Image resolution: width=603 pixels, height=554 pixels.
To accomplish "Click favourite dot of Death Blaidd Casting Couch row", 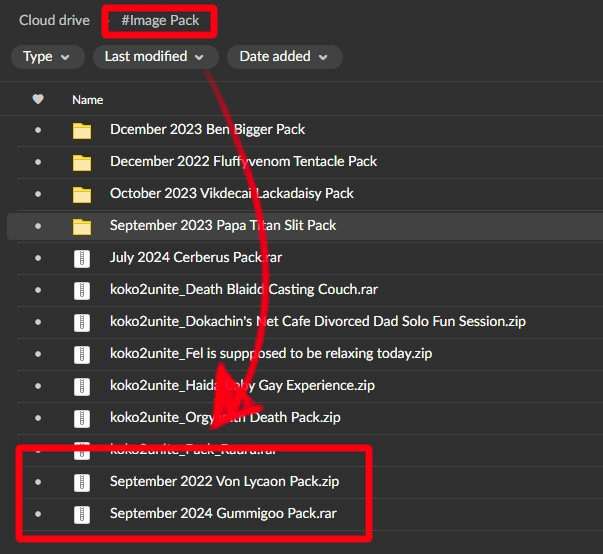I will (38, 290).
